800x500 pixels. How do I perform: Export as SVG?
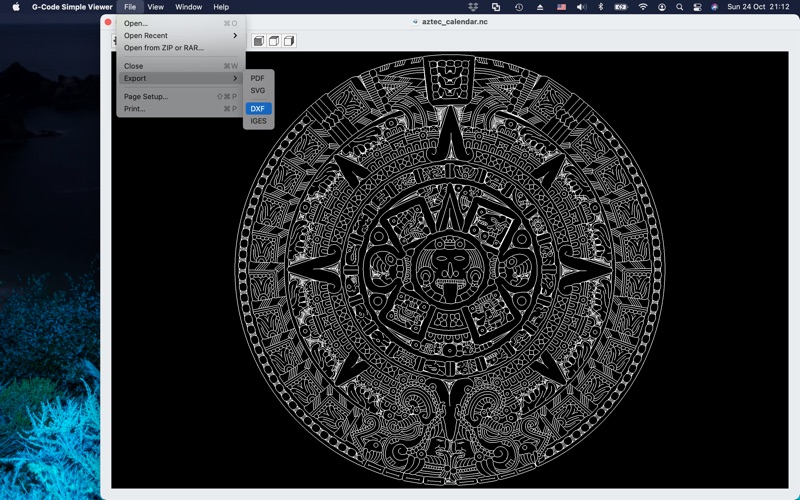(258, 90)
